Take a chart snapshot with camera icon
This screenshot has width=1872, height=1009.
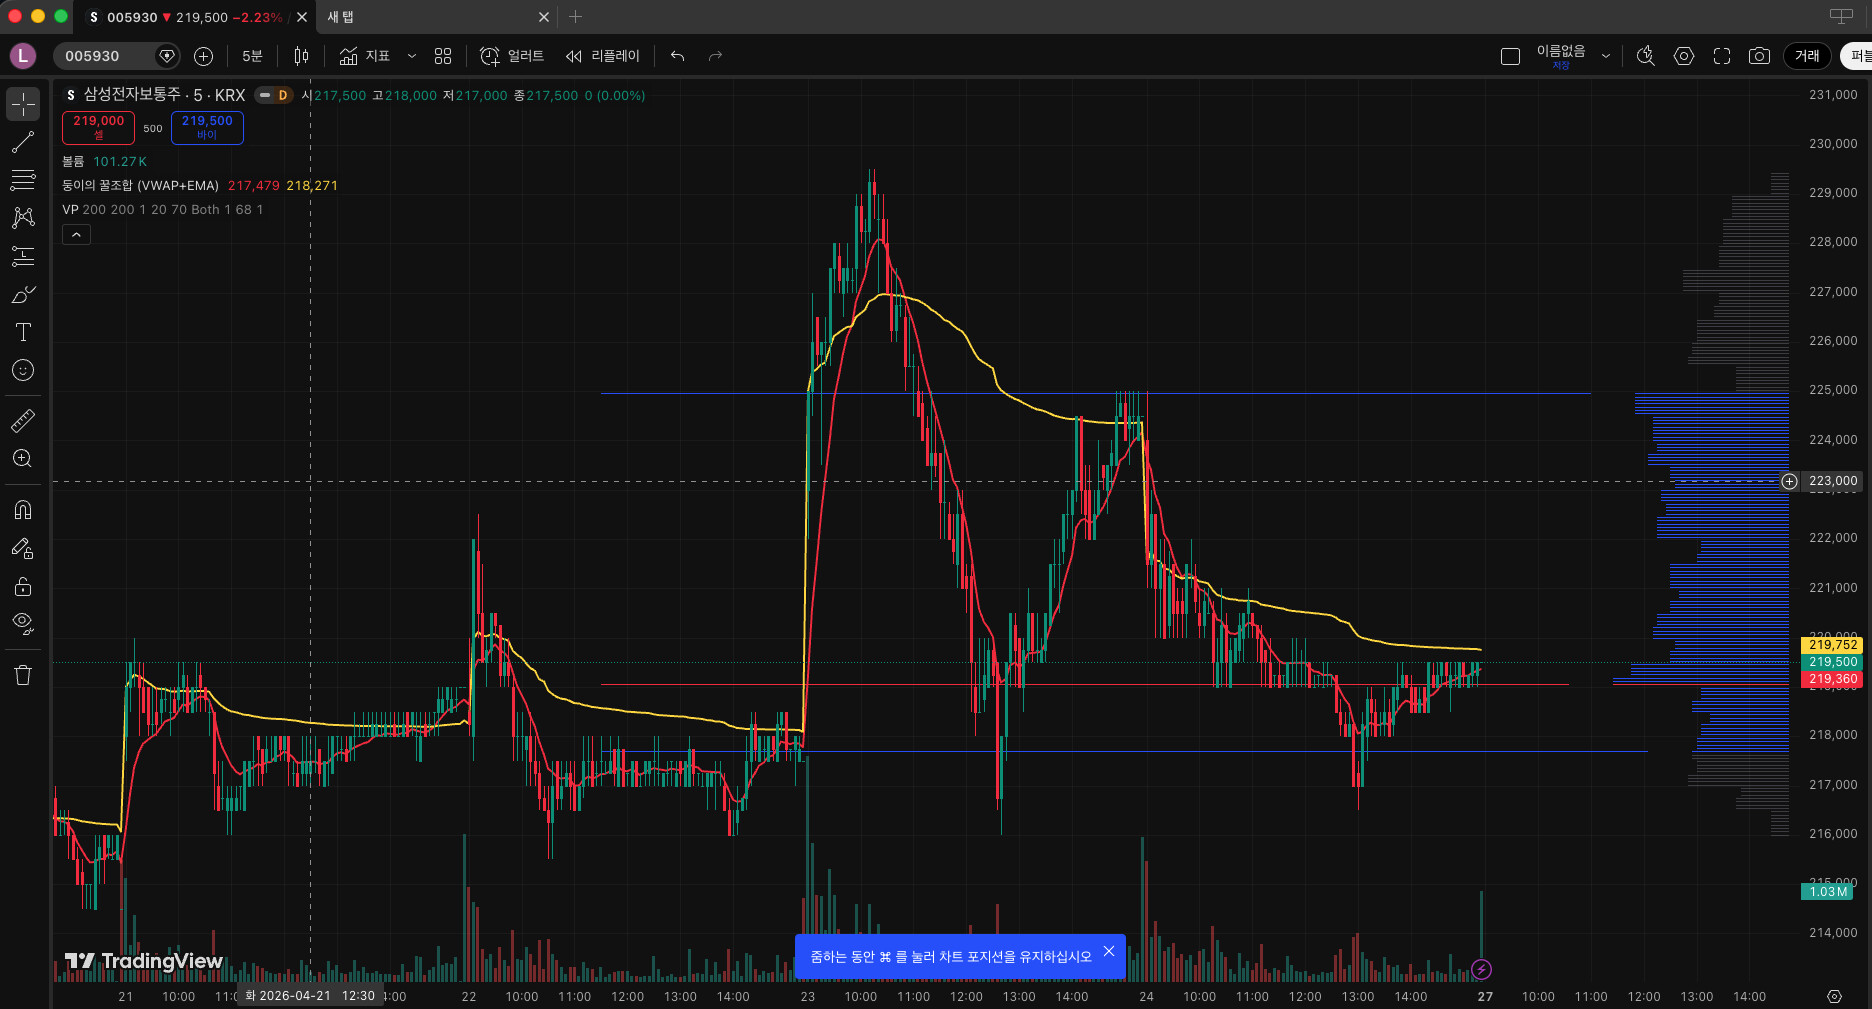point(1759,56)
